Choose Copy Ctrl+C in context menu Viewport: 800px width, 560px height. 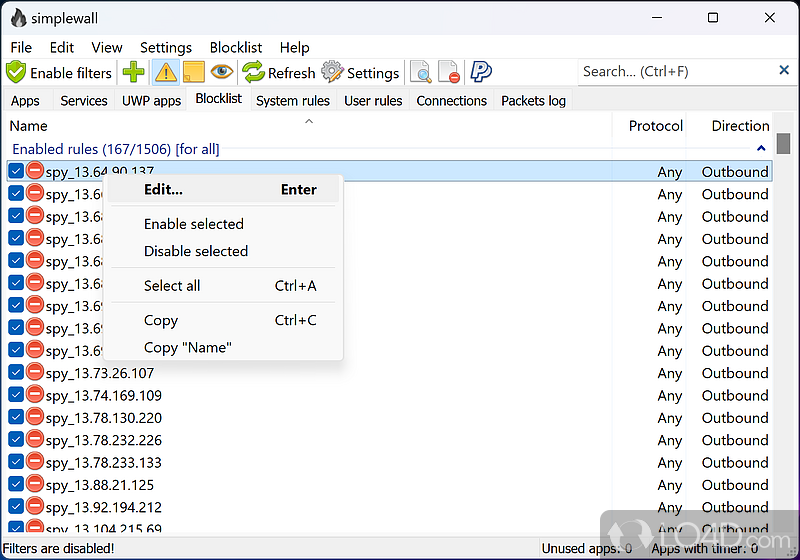(x=222, y=320)
